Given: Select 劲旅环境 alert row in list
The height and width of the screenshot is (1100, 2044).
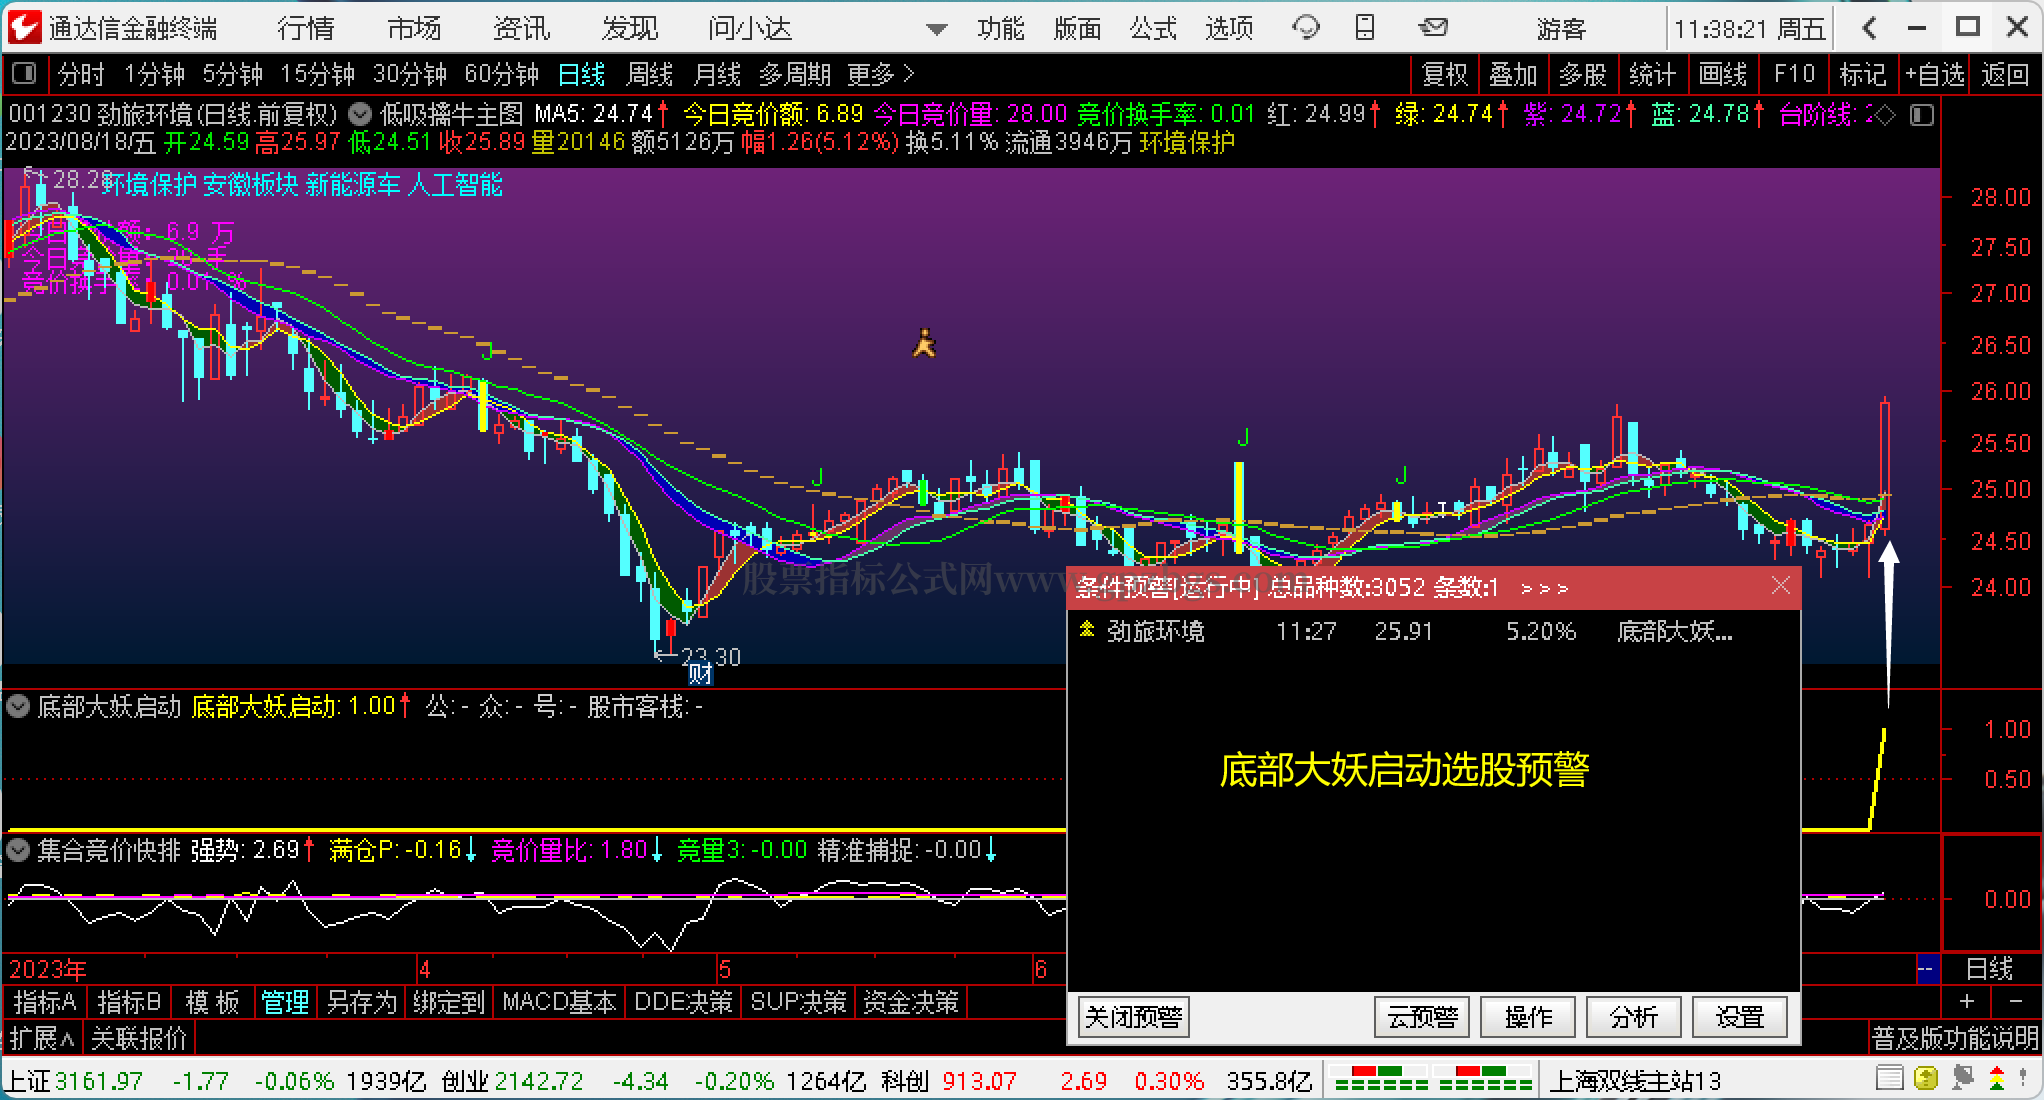Looking at the screenshot, I should coord(1156,631).
